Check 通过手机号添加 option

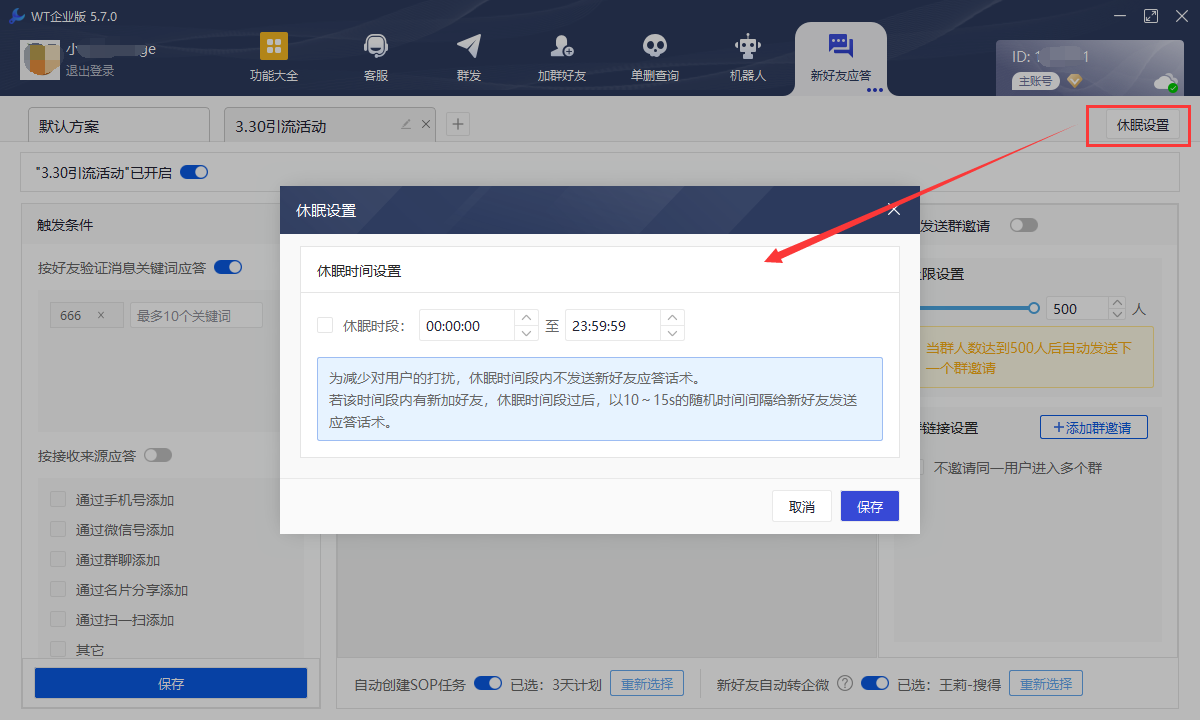click(58, 500)
